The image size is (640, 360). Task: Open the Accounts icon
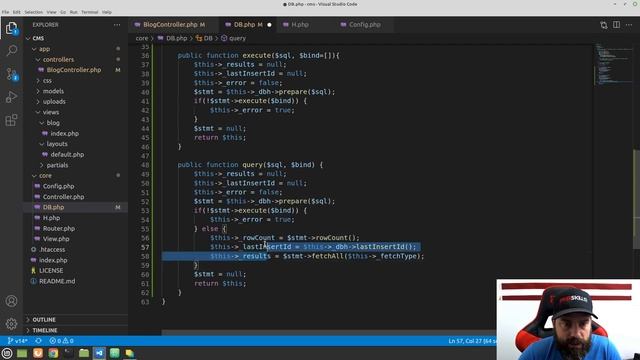(x=11, y=301)
